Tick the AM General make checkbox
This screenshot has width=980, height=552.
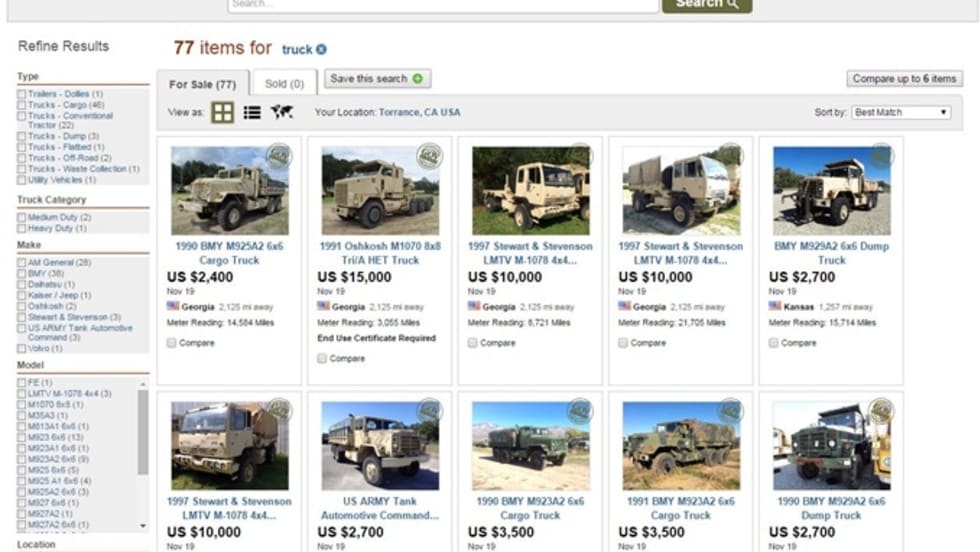click(22, 263)
